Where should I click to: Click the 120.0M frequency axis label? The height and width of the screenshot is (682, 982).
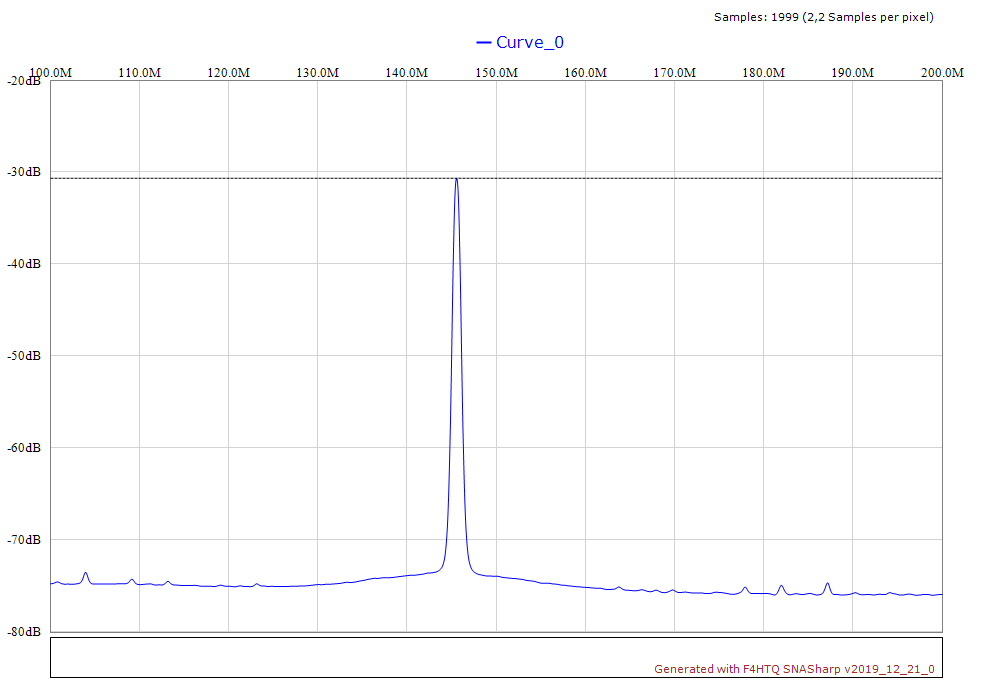[228, 73]
